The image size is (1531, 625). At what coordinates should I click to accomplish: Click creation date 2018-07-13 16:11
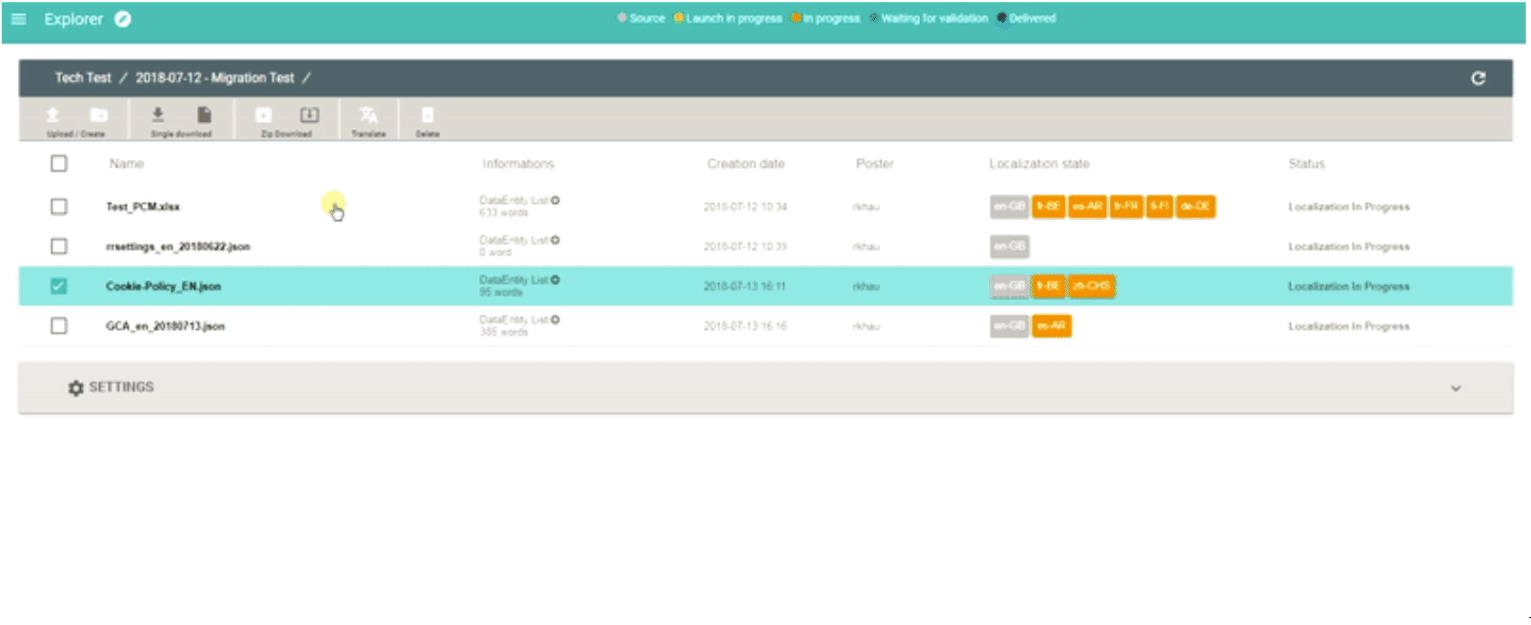click(x=745, y=286)
